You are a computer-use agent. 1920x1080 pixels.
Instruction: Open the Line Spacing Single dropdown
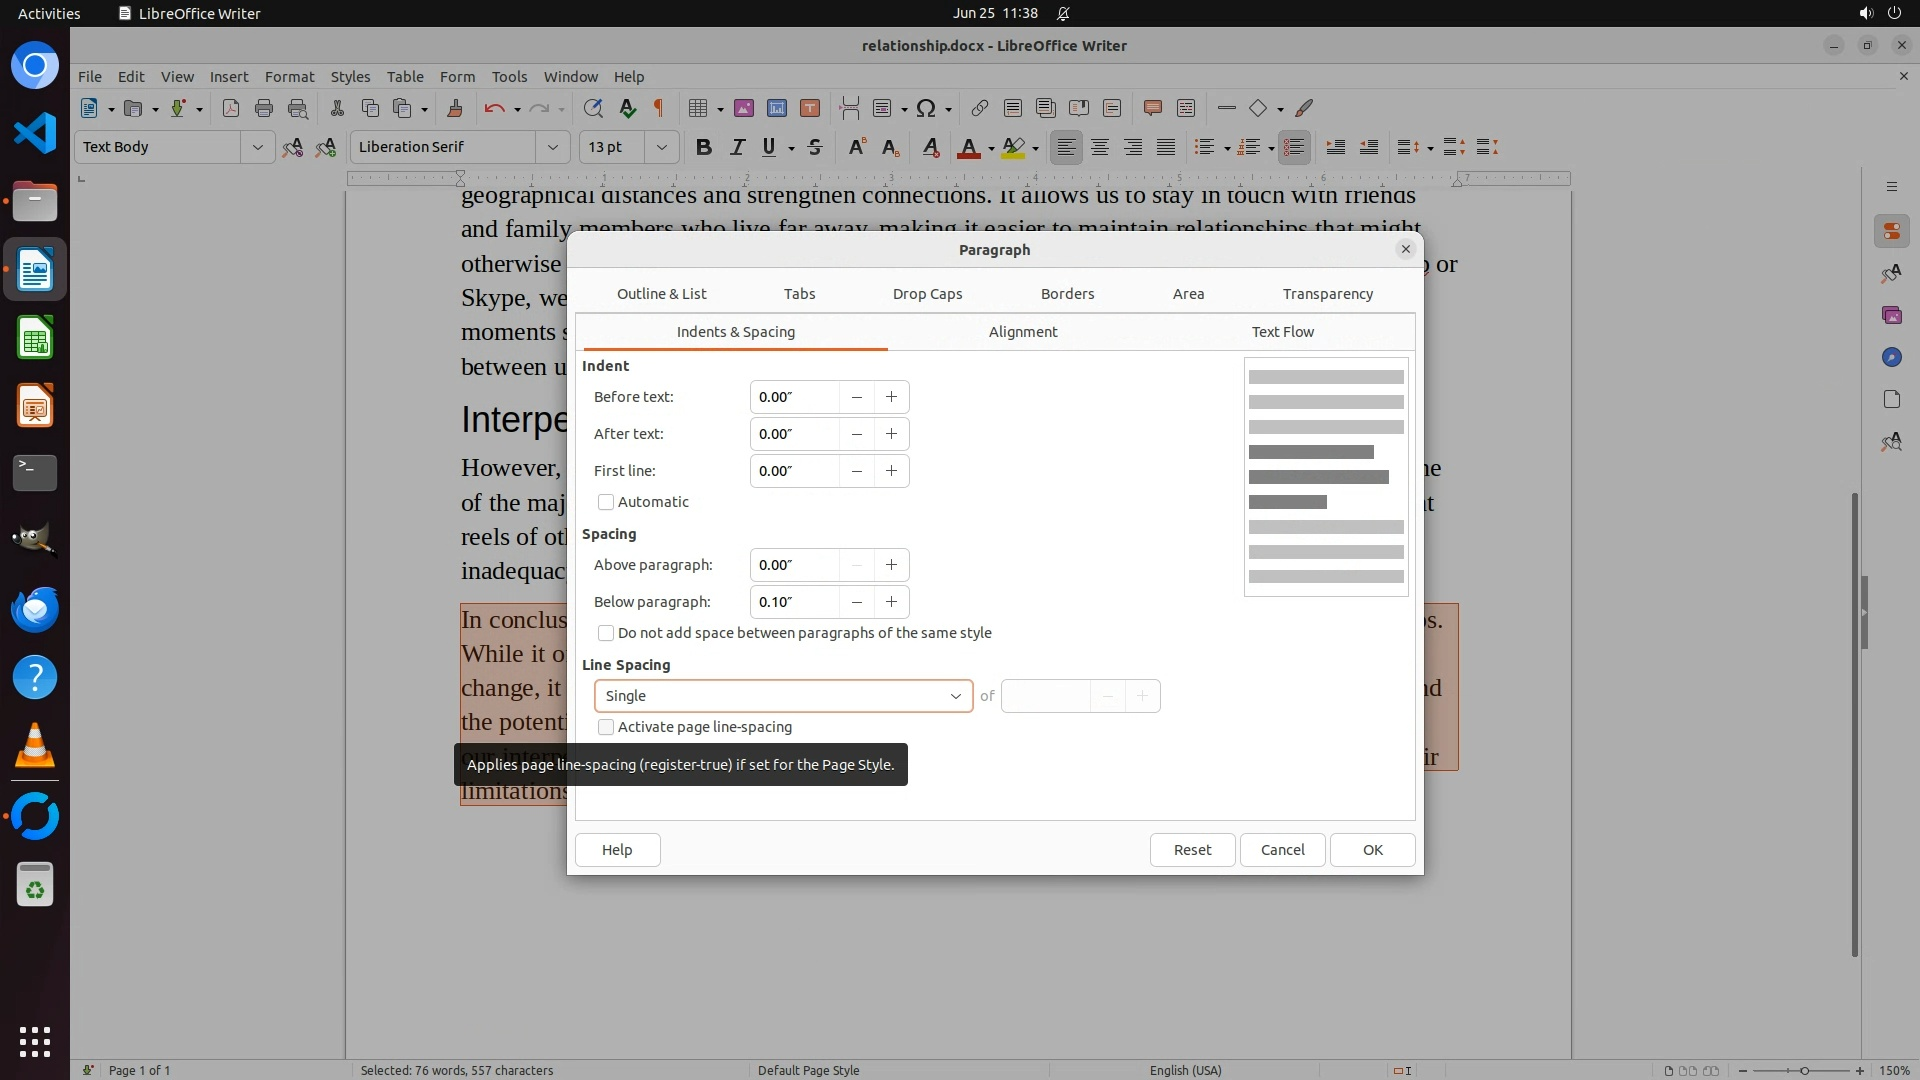coord(783,696)
